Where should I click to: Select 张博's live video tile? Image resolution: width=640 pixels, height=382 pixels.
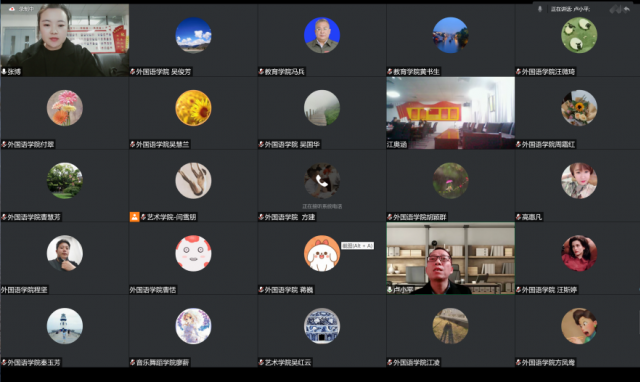65,40
